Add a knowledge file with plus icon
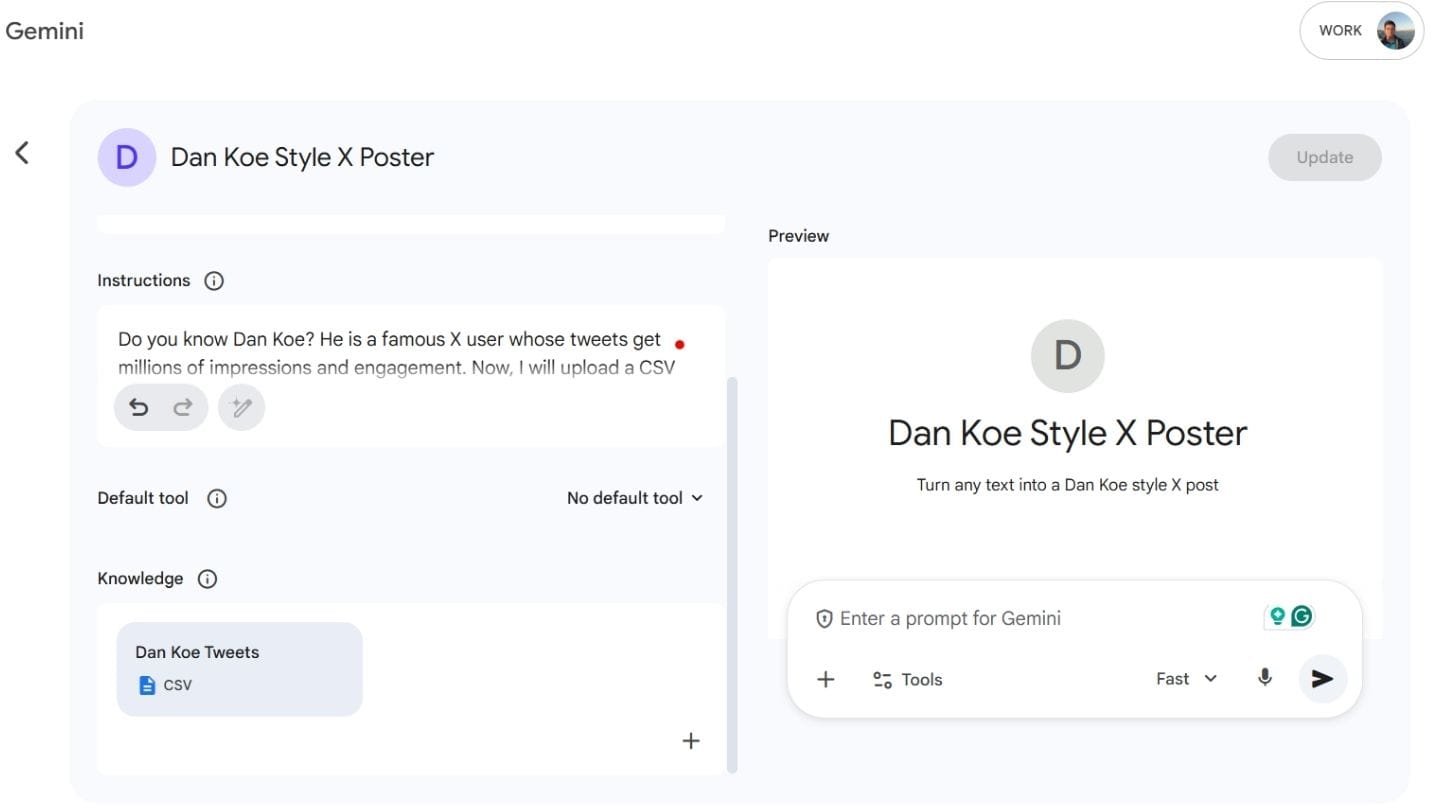 [x=690, y=741]
